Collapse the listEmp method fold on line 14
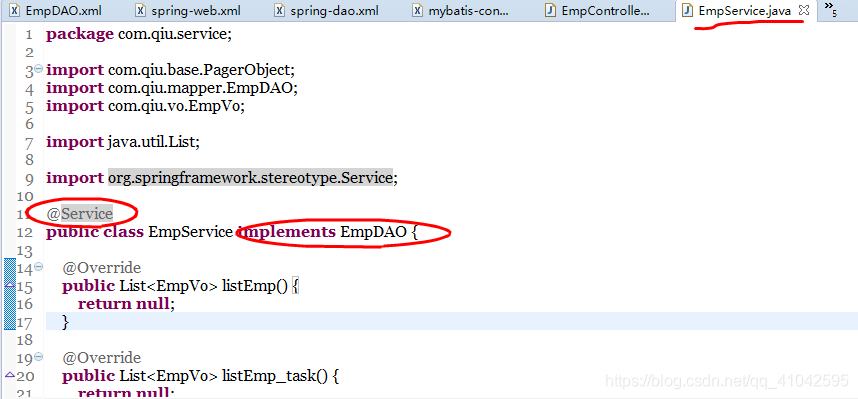The height and width of the screenshot is (399, 858). [38, 267]
